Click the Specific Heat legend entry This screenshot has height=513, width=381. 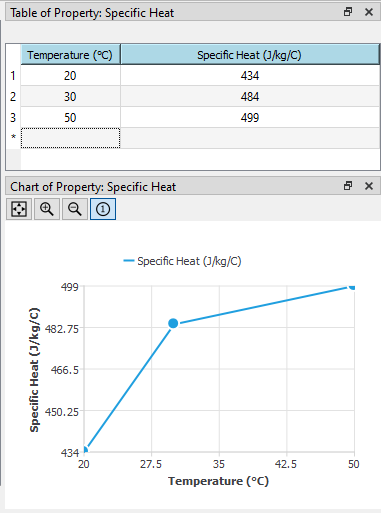182,261
